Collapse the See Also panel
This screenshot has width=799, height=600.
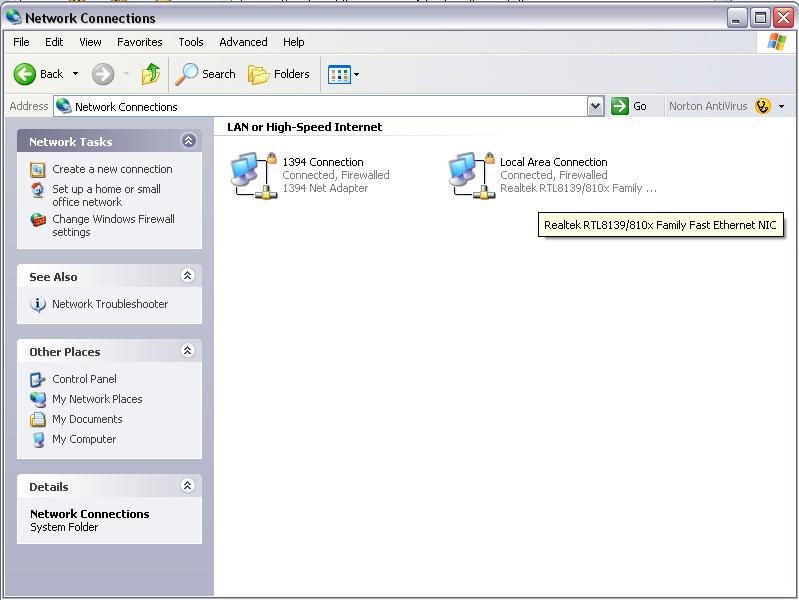coord(188,275)
